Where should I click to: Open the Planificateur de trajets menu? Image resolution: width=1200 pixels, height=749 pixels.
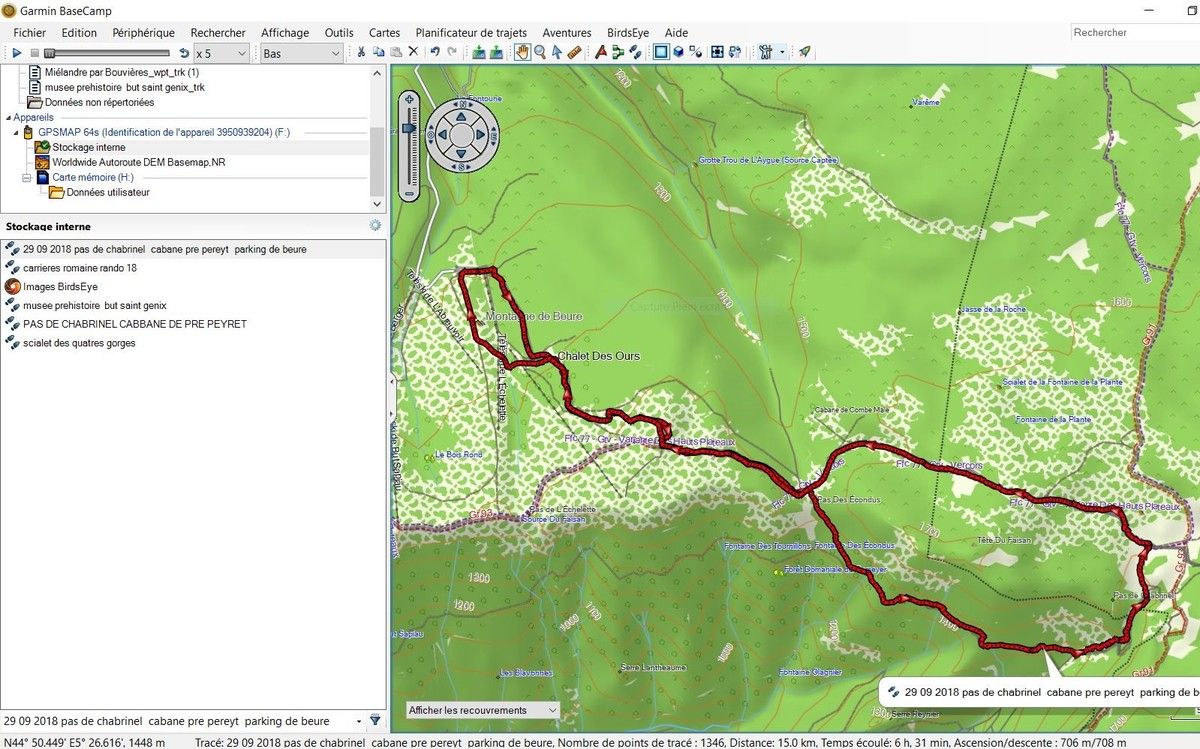tap(471, 33)
